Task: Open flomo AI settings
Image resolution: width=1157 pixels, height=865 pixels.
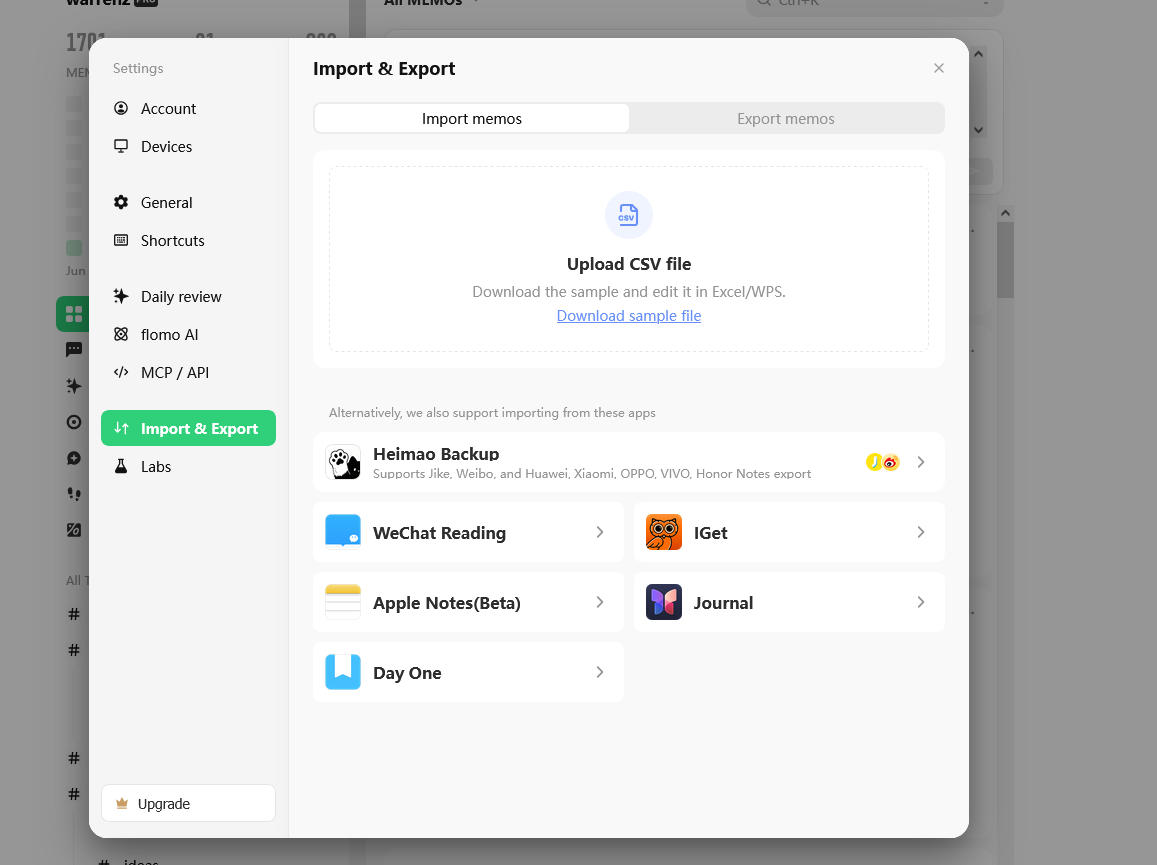Action: point(188,334)
